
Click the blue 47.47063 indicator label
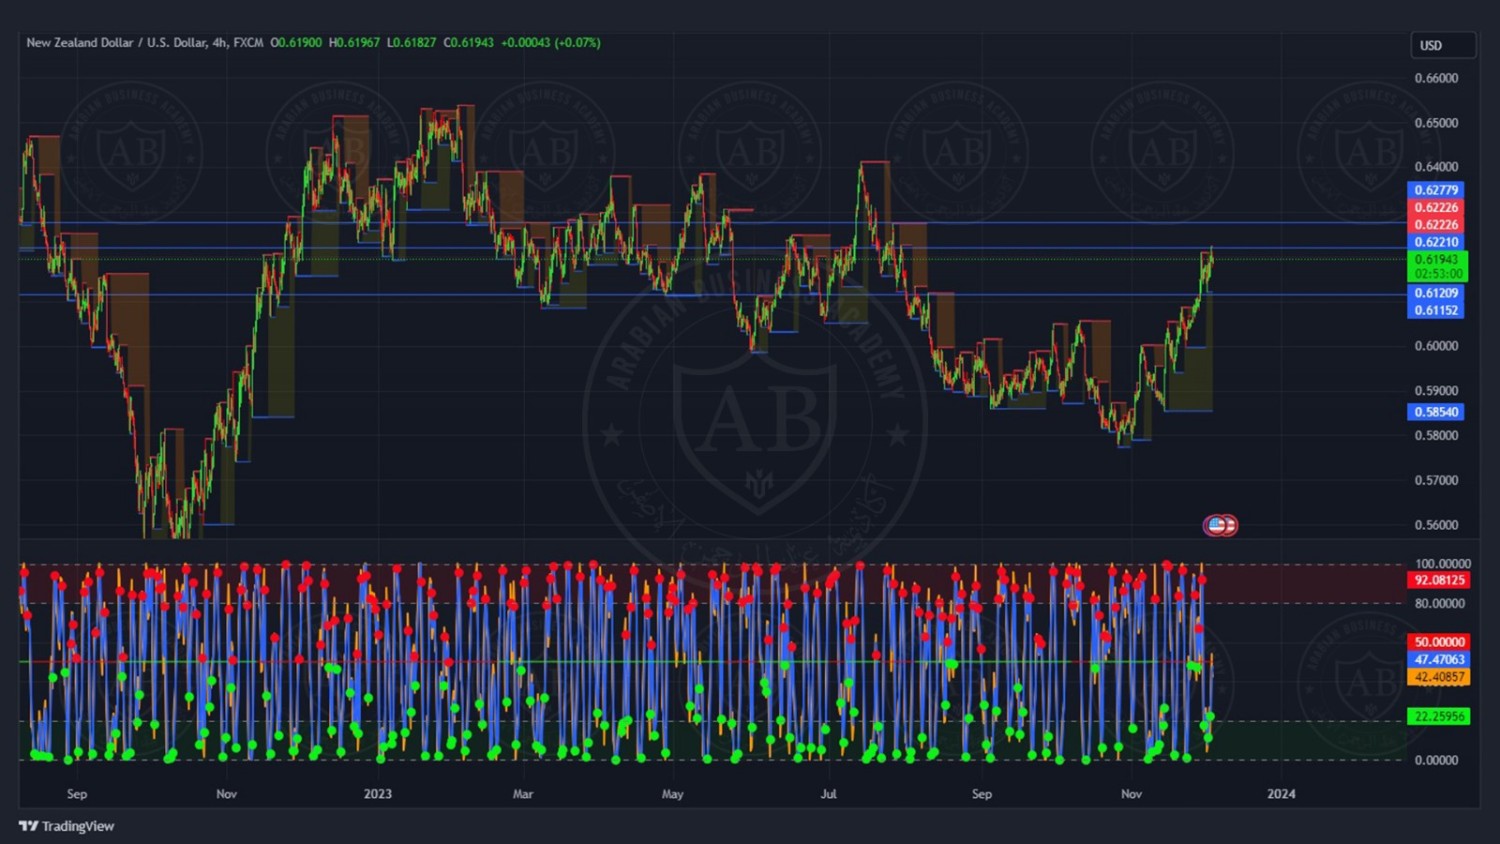point(1439,660)
